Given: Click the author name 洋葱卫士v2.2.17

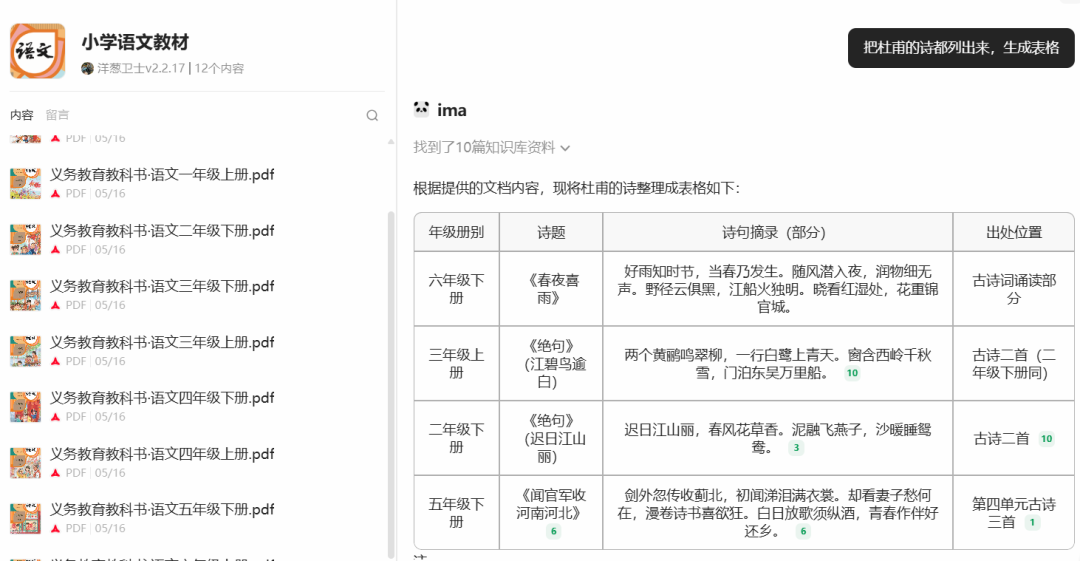Looking at the screenshot, I should (141, 68).
